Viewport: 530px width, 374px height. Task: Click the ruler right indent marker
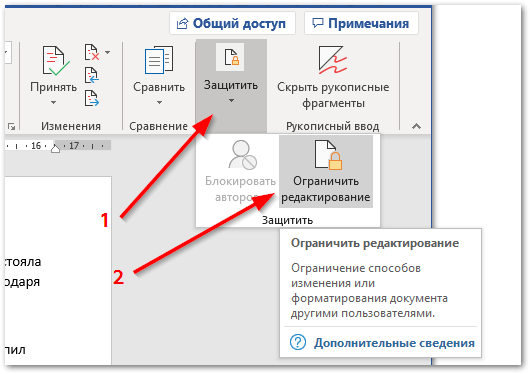pos(55,148)
